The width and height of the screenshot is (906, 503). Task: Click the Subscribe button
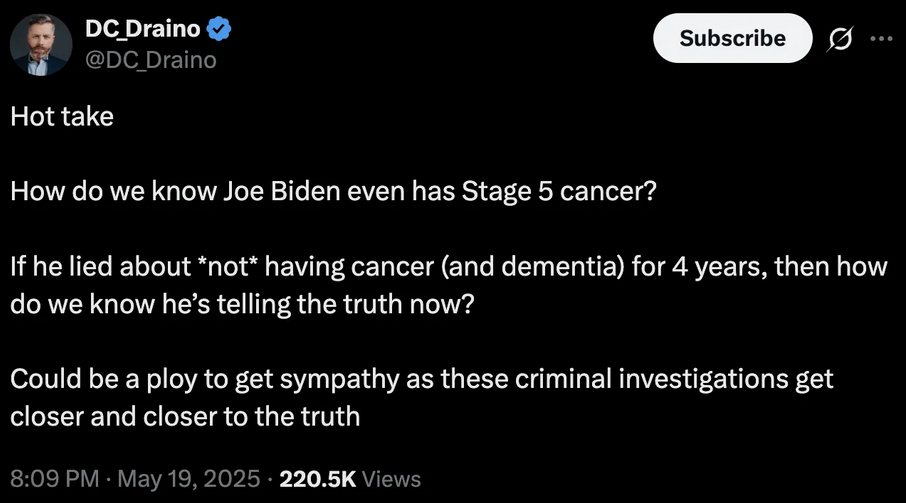coord(732,38)
